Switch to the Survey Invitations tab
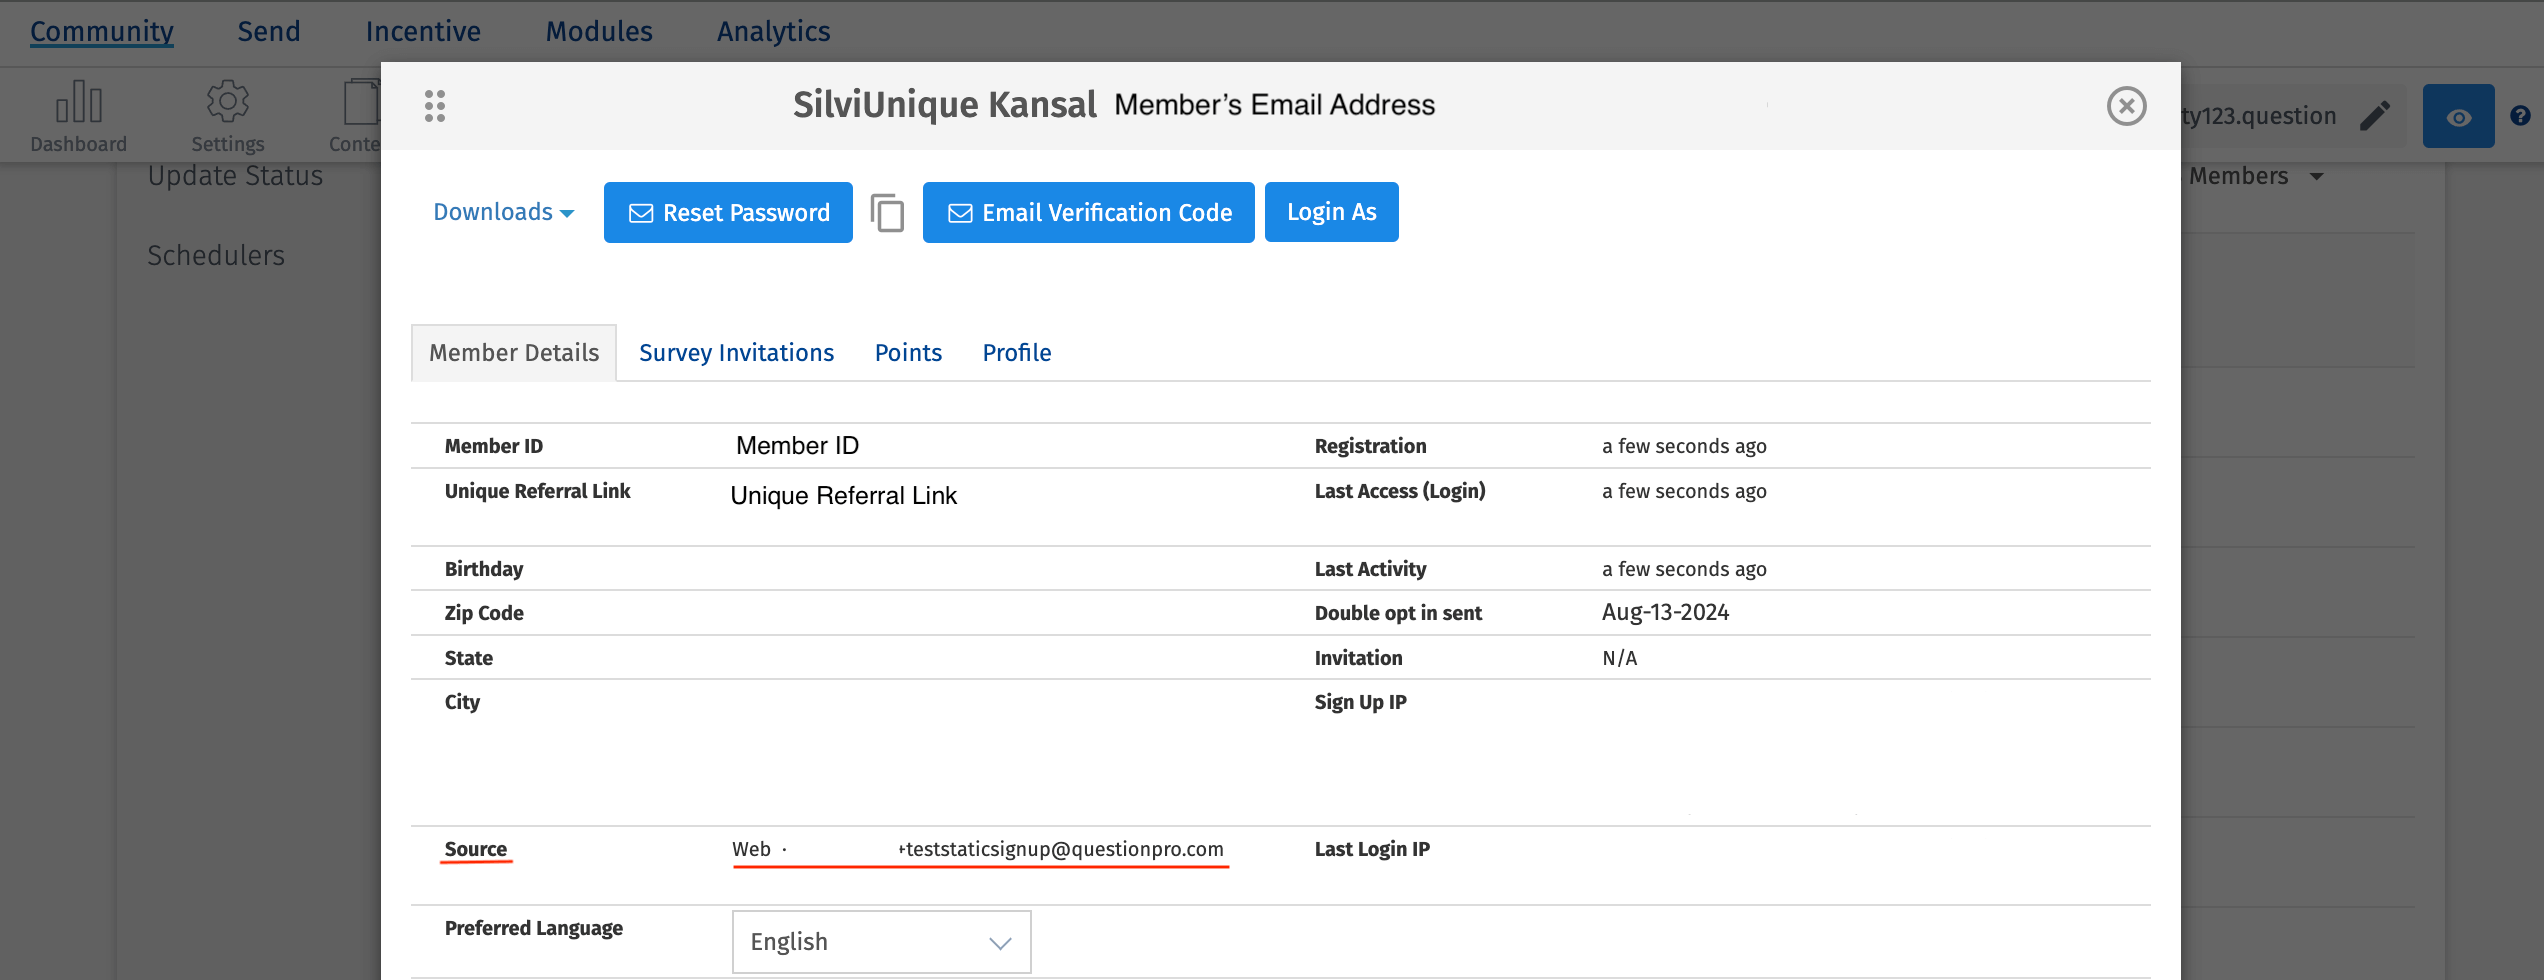2544x980 pixels. pyautogui.click(x=736, y=353)
